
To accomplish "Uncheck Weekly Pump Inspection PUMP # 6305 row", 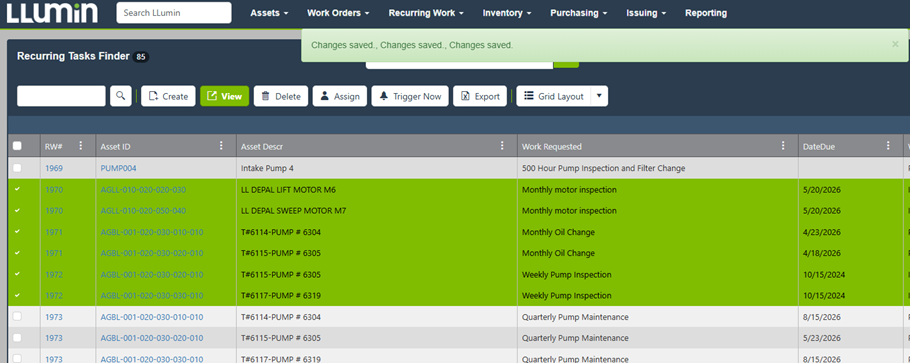I will 17,274.
